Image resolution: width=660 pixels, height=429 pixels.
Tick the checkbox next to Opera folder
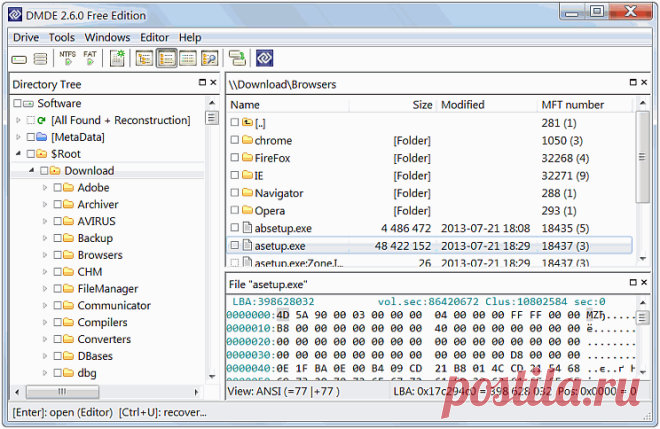[235, 210]
